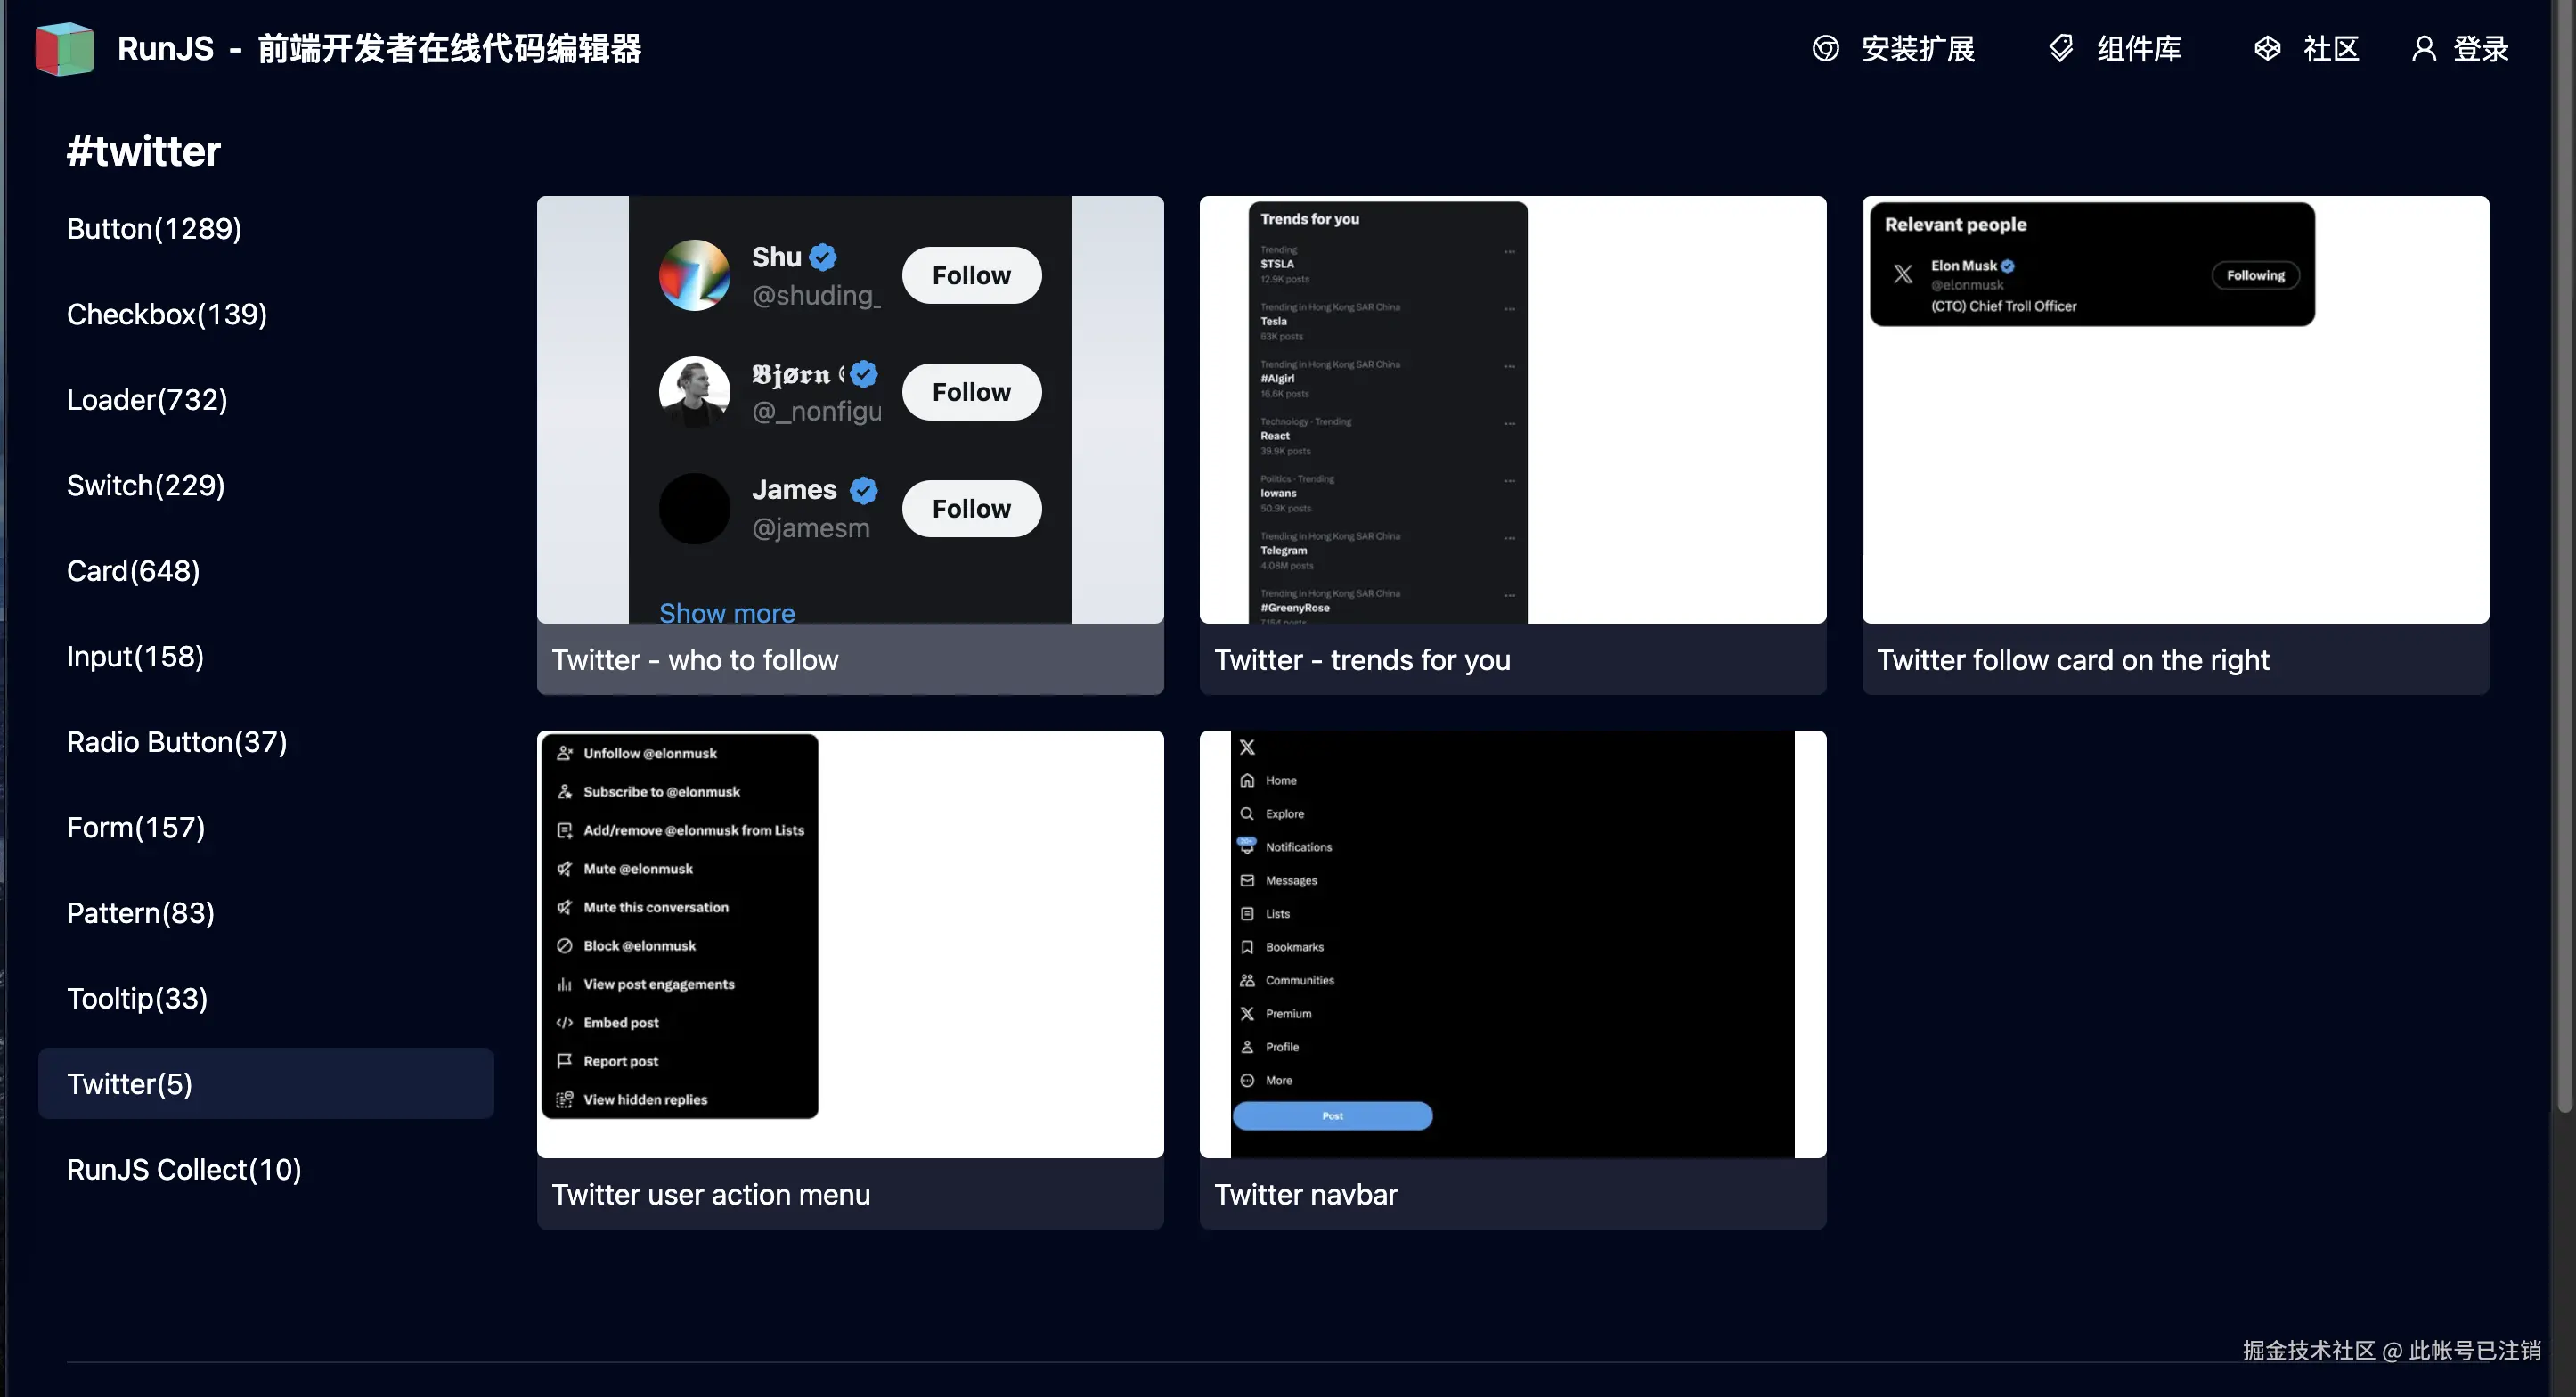The height and width of the screenshot is (1397, 2576).
Task: Click the Unfollow @elonmusk icon
Action: click(565, 753)
